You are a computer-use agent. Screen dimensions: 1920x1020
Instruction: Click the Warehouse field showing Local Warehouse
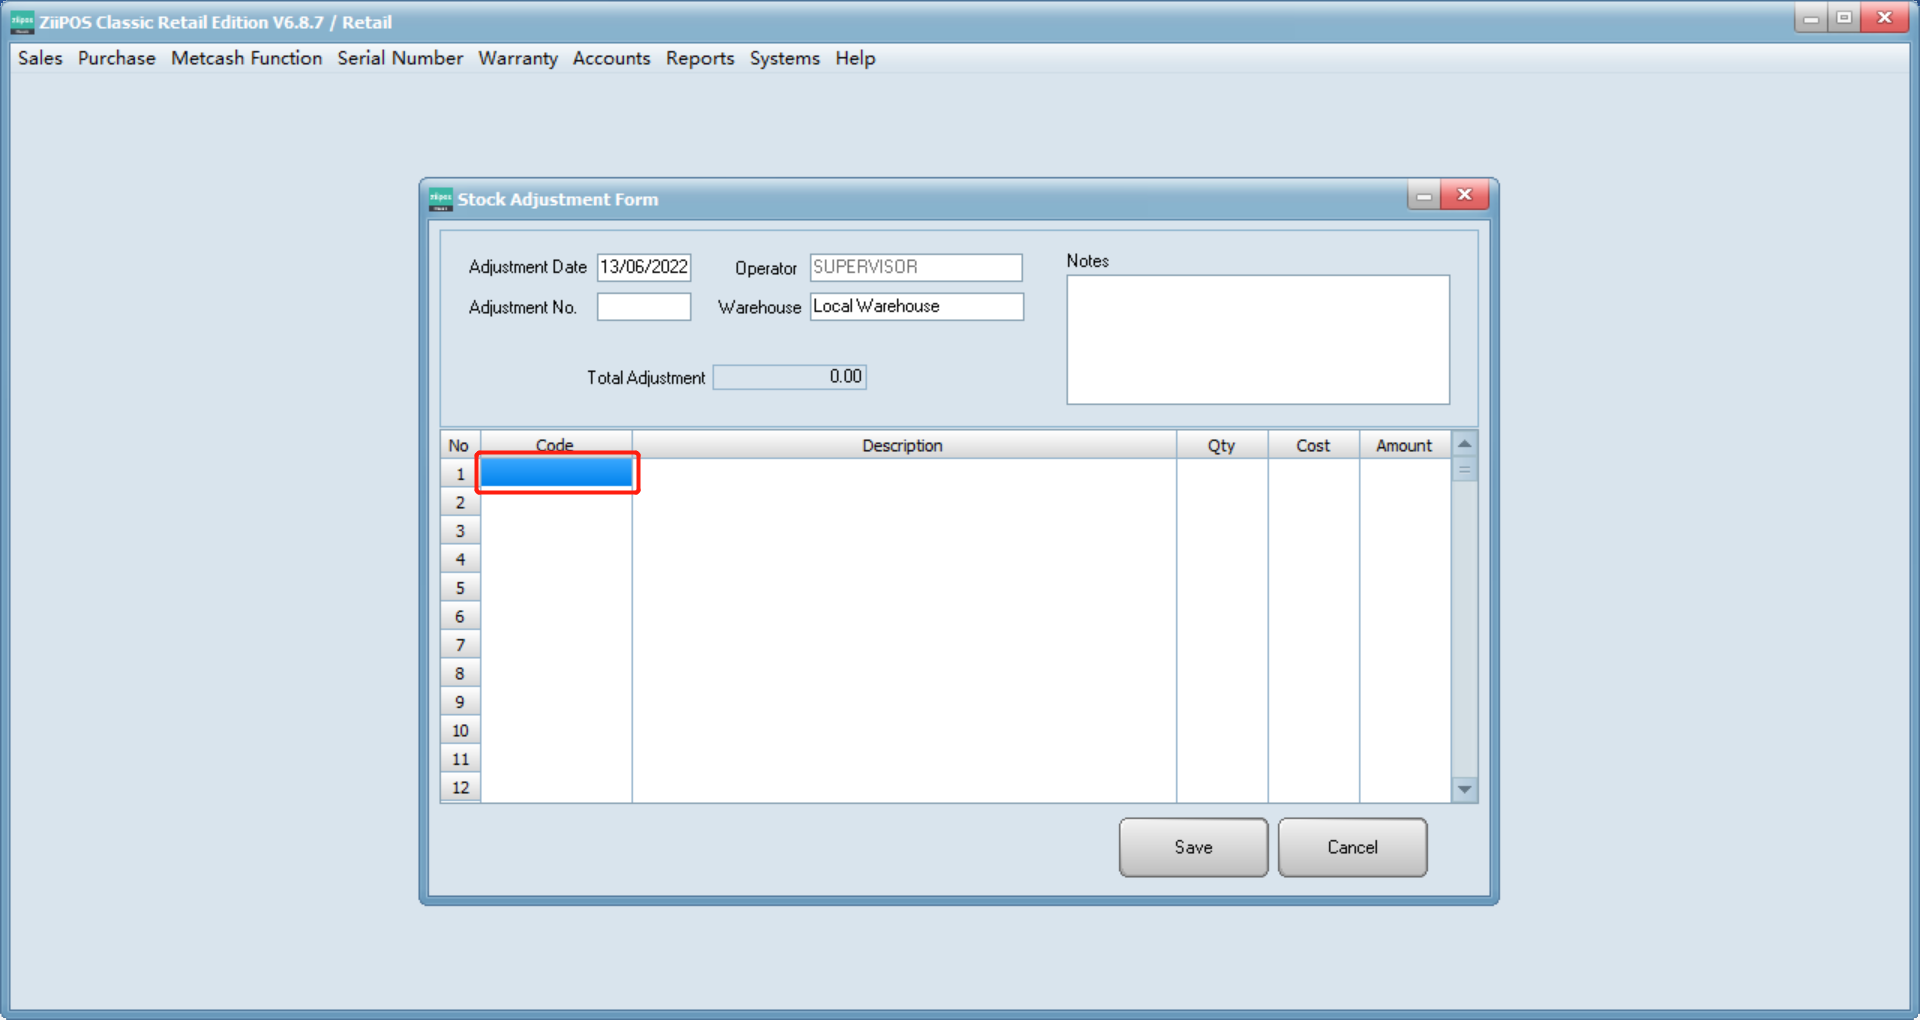(x=915, y=307)
